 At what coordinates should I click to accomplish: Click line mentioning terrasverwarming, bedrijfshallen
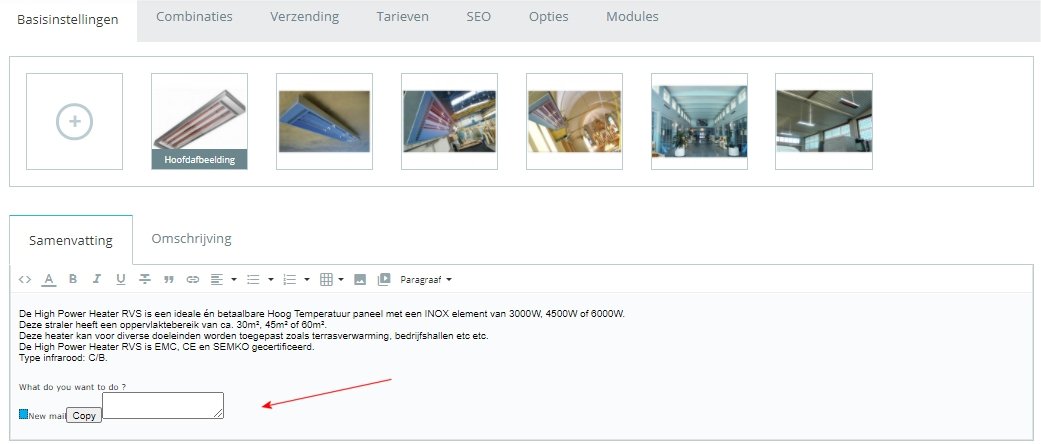254,336
